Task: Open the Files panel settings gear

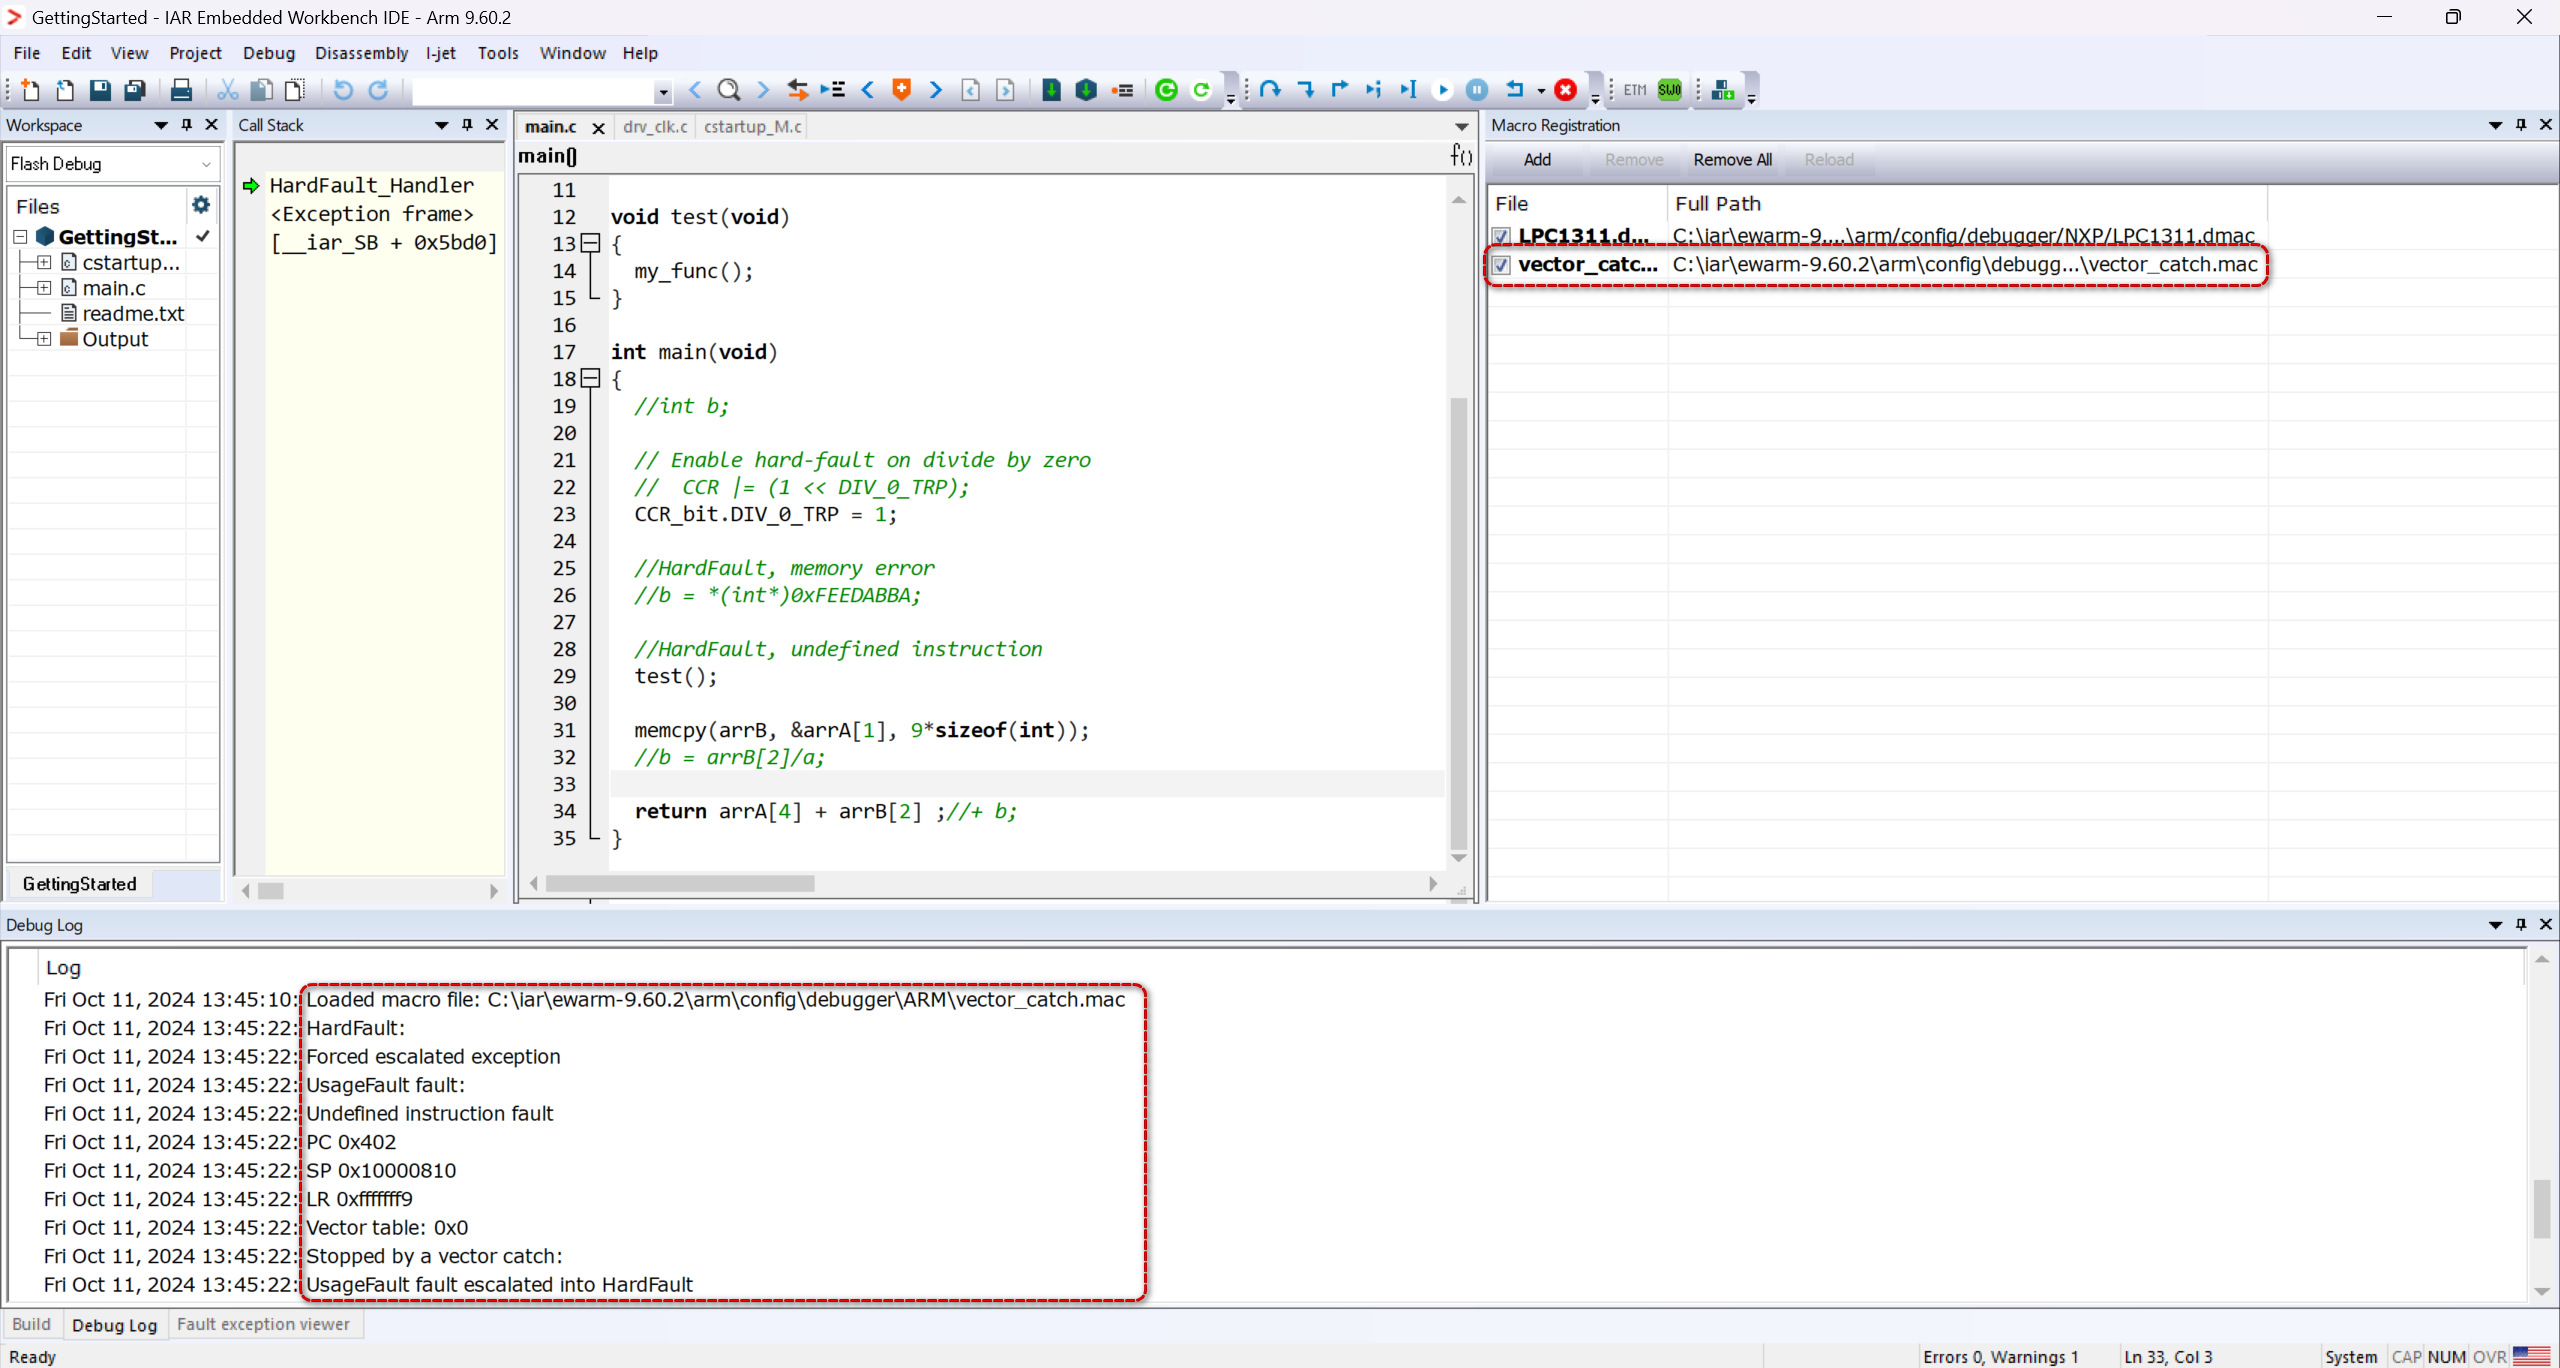Action: pyautogui.click(x=201, y=204)
